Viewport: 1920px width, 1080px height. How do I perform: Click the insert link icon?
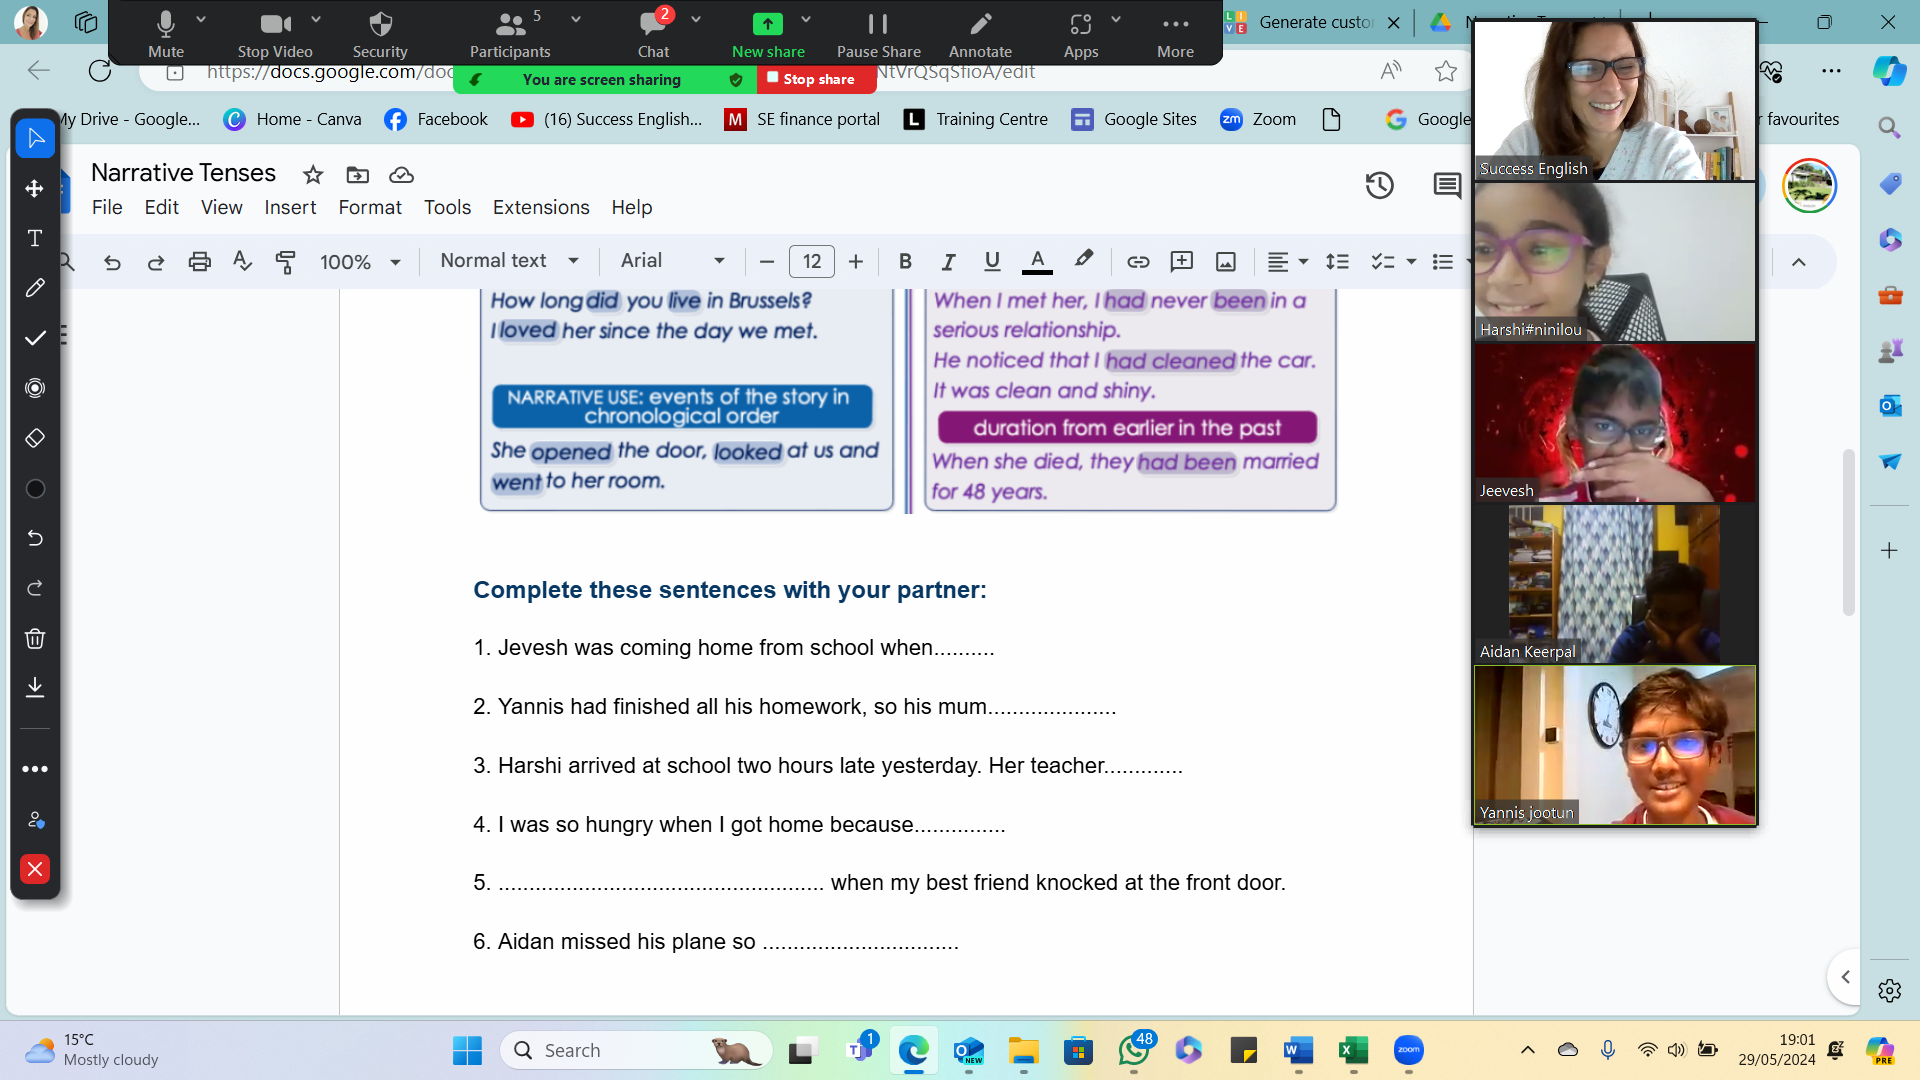tap(1138, 261)
